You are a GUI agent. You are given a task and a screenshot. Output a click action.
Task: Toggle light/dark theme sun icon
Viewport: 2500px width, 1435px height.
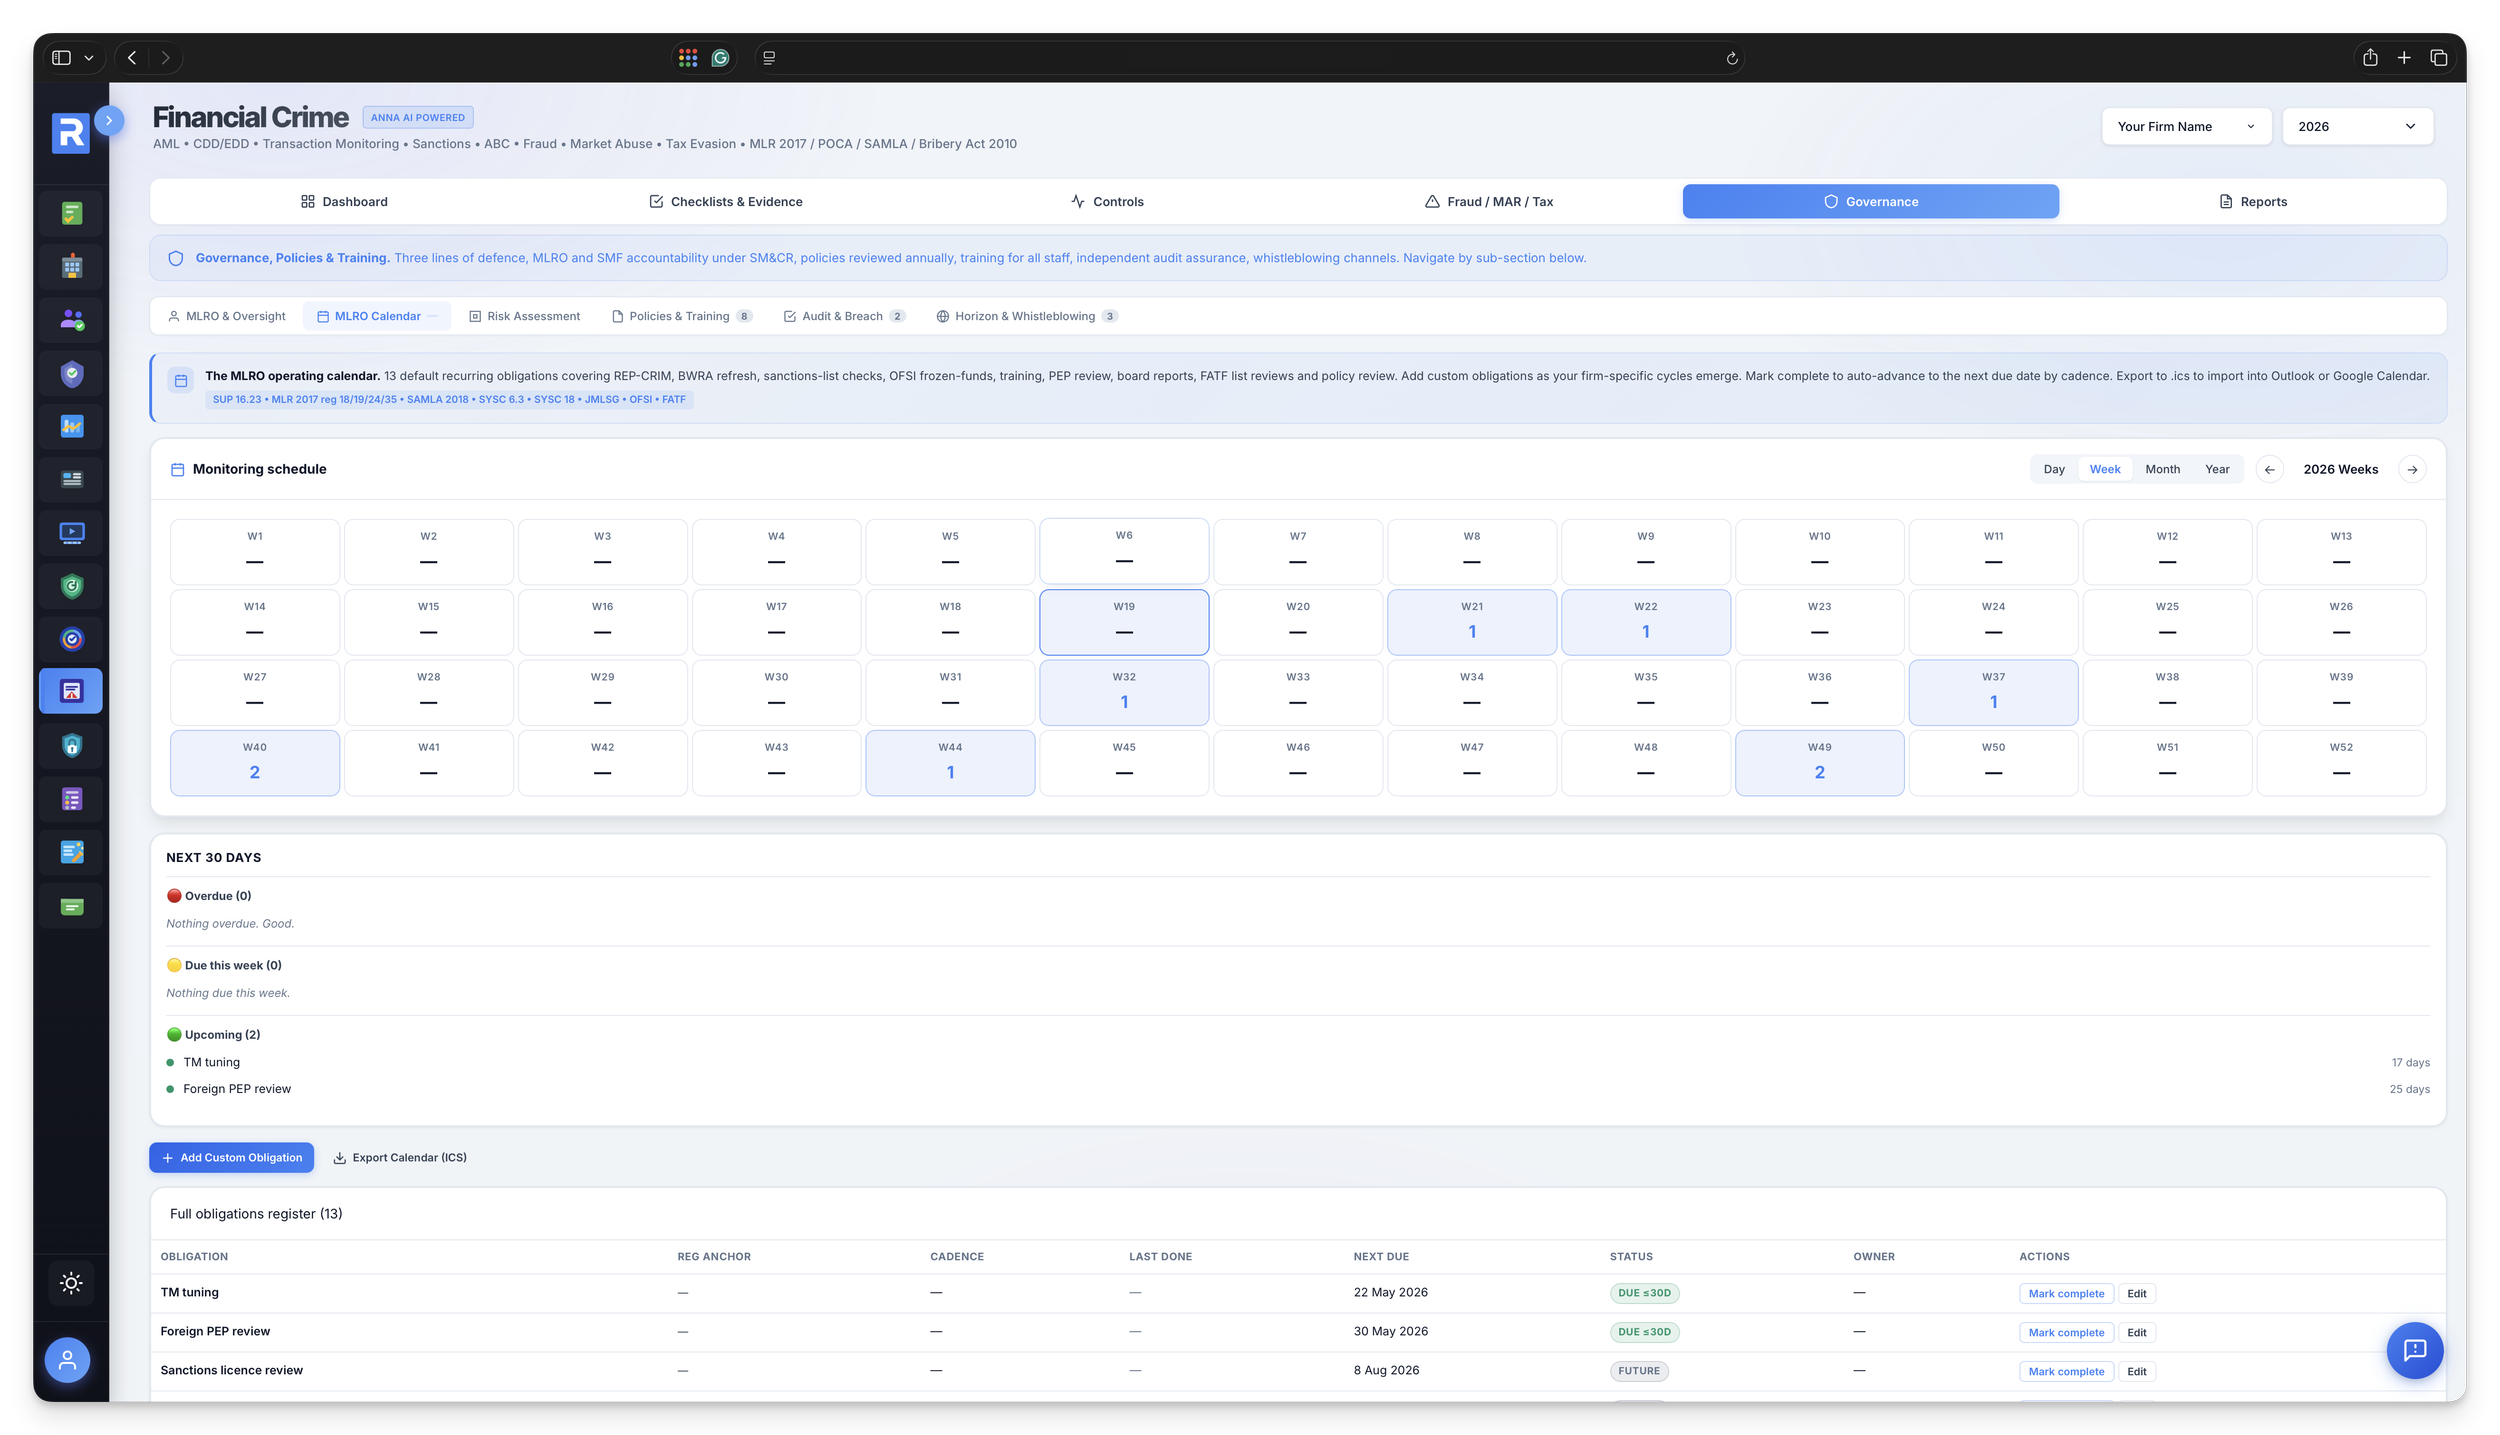[71, 1283]
